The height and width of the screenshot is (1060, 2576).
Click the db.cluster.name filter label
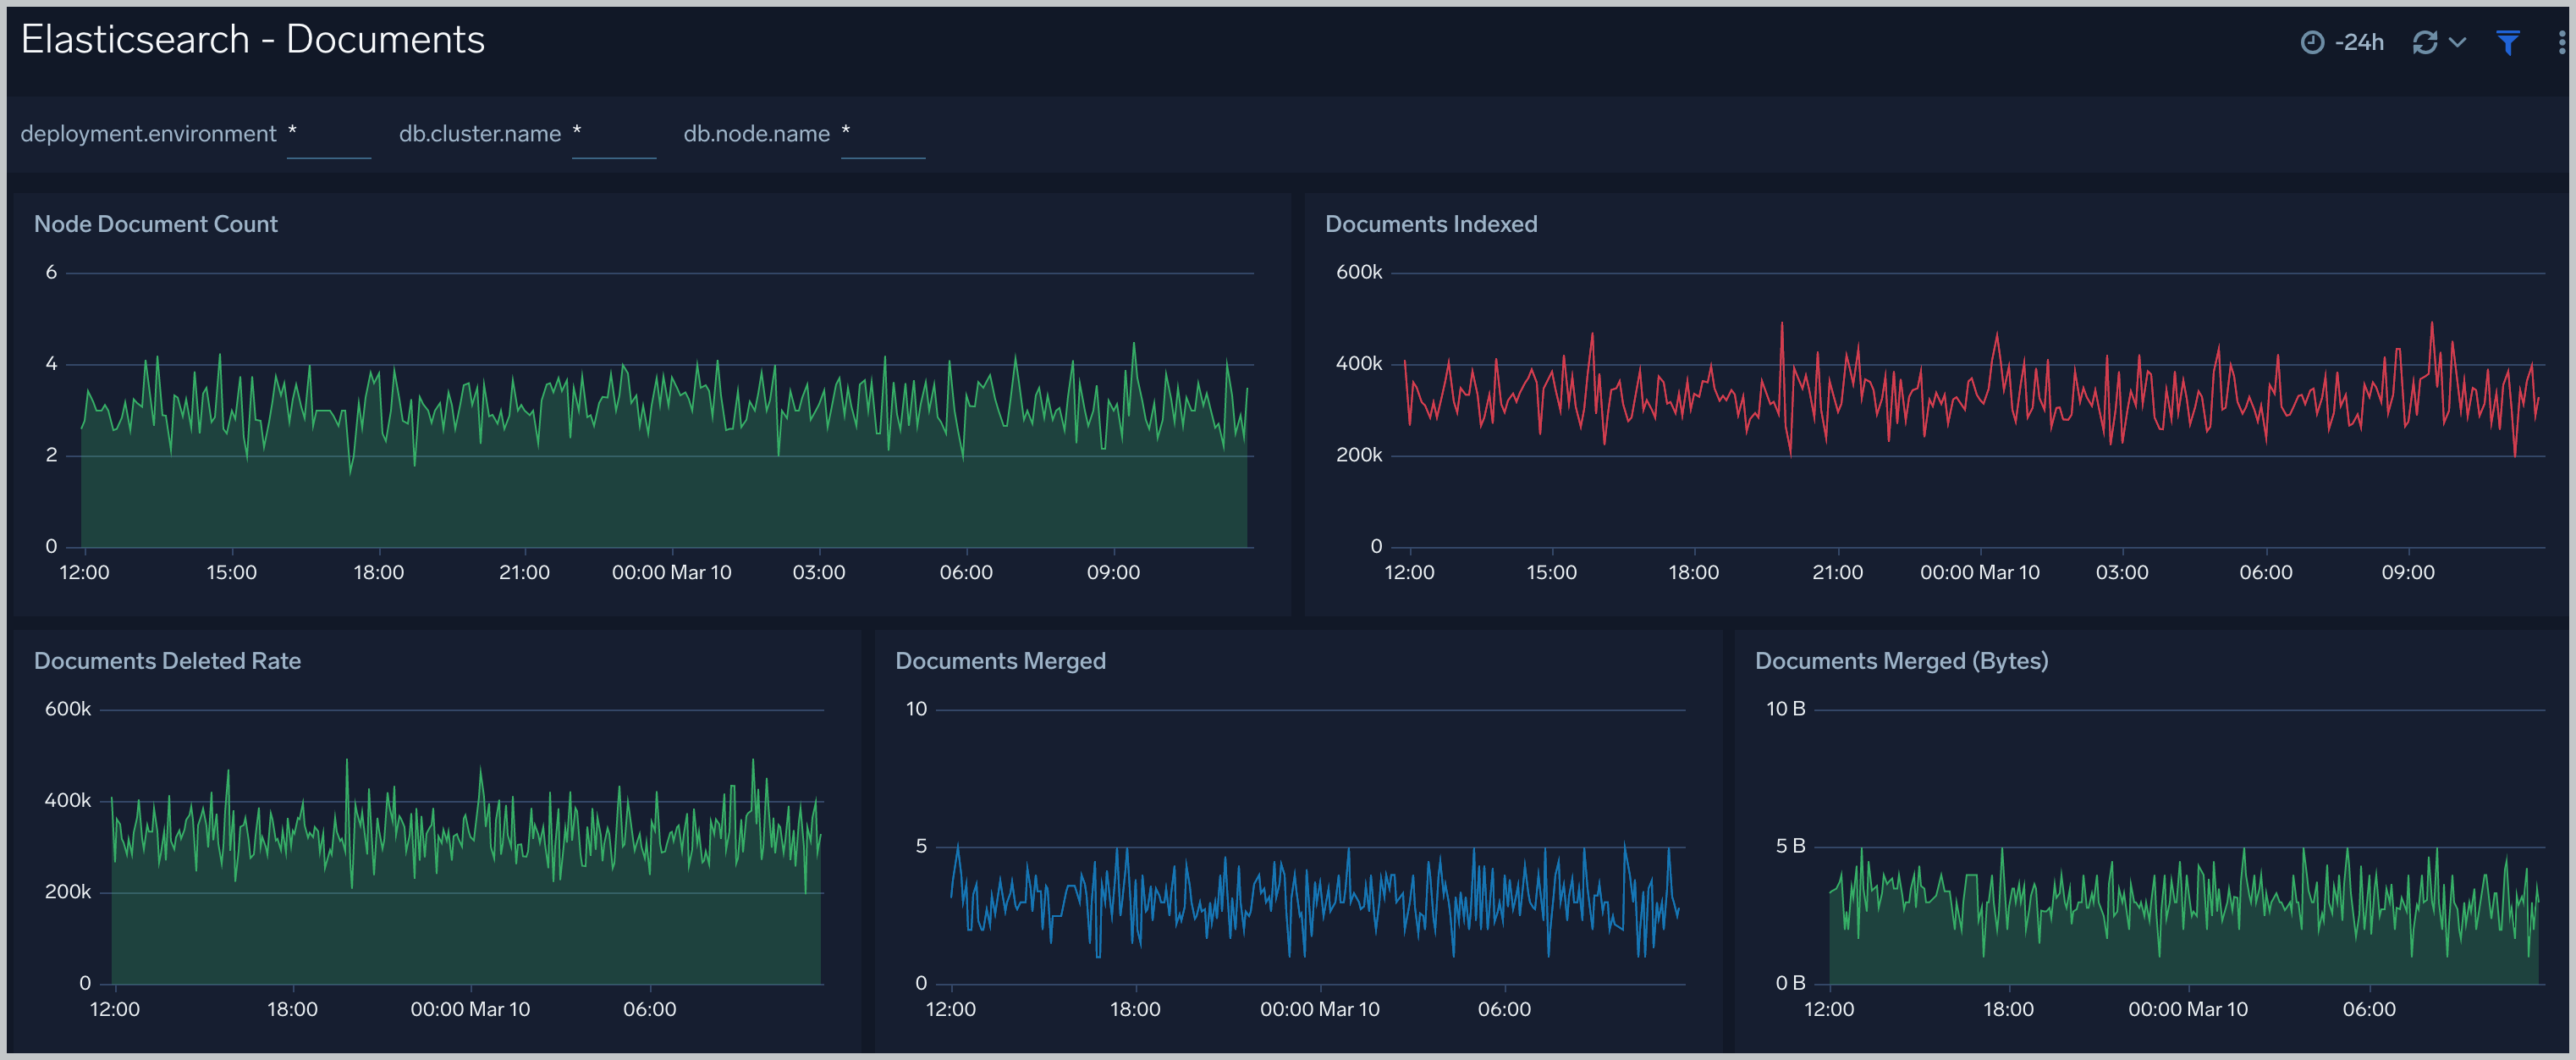pyautogui.click(x=480, y=134)
